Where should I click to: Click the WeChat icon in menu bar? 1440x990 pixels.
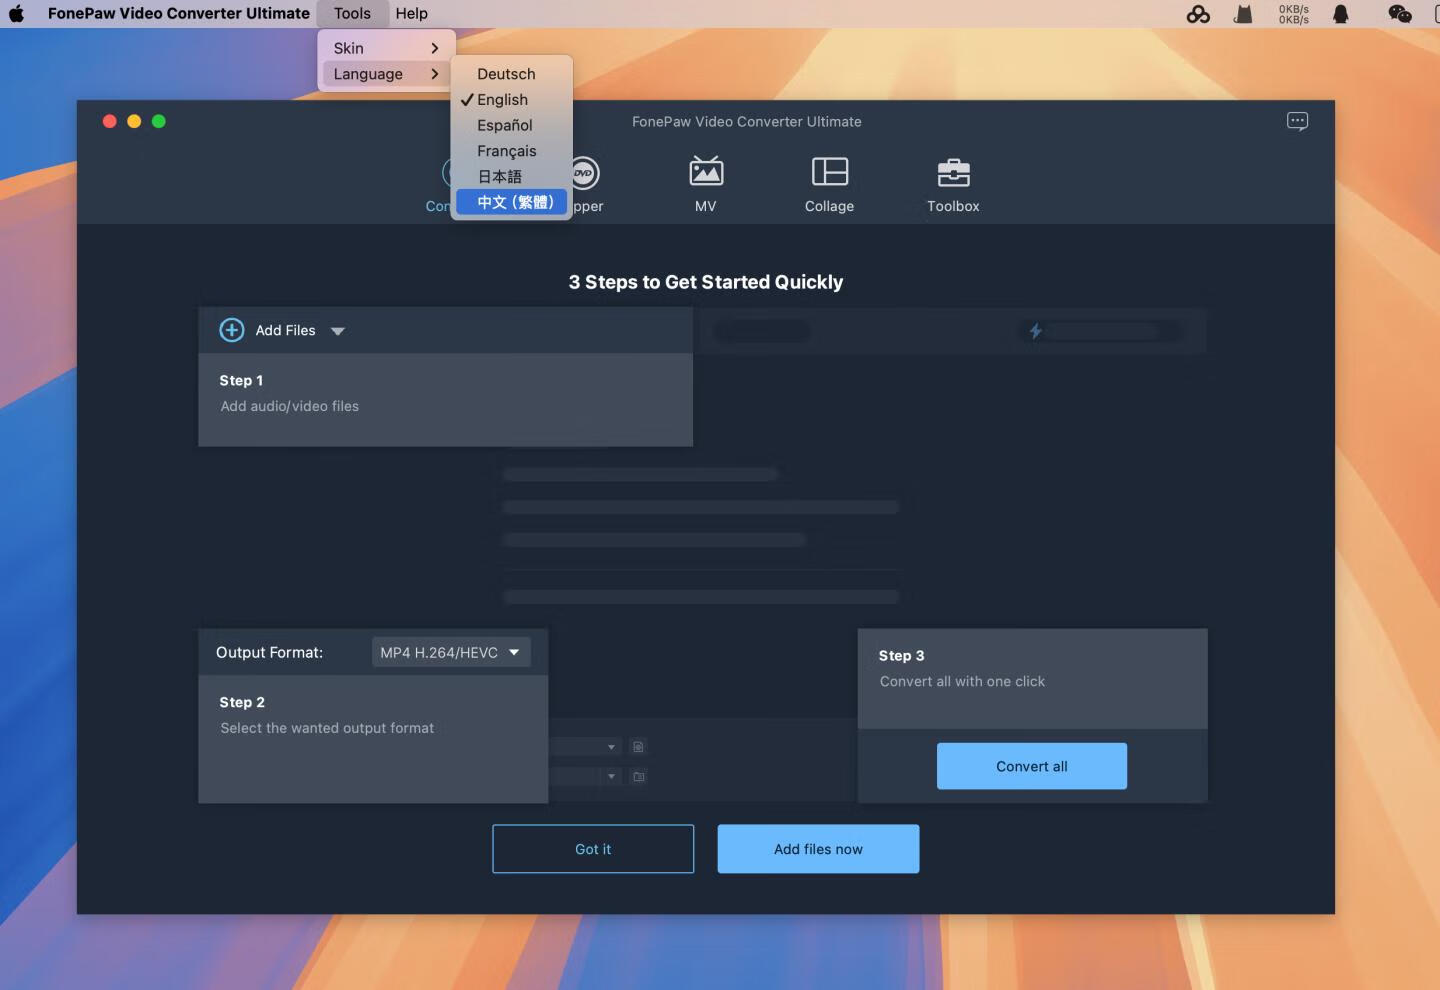(1400, 13)
